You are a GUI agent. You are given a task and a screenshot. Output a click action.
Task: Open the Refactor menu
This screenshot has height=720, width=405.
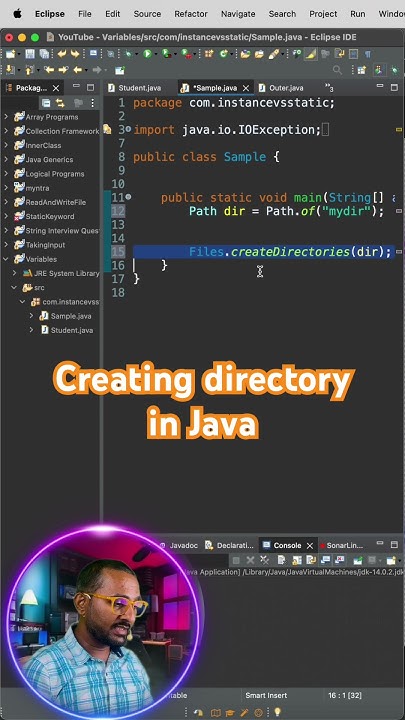tap(191, 14)
